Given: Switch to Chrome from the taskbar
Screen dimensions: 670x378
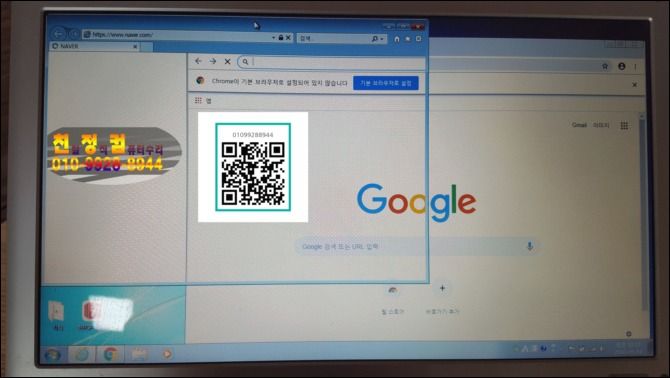Looking at the screenshot, I should point(111,354).
